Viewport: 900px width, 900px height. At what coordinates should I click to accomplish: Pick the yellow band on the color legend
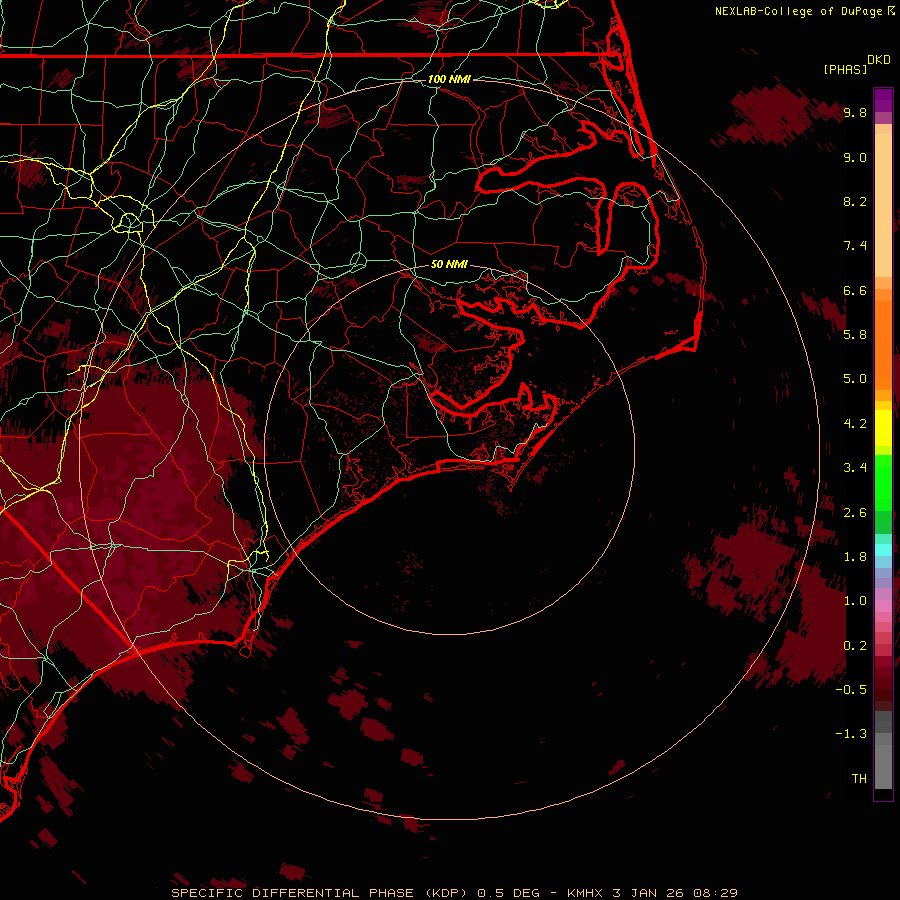[x=883, y=428]
